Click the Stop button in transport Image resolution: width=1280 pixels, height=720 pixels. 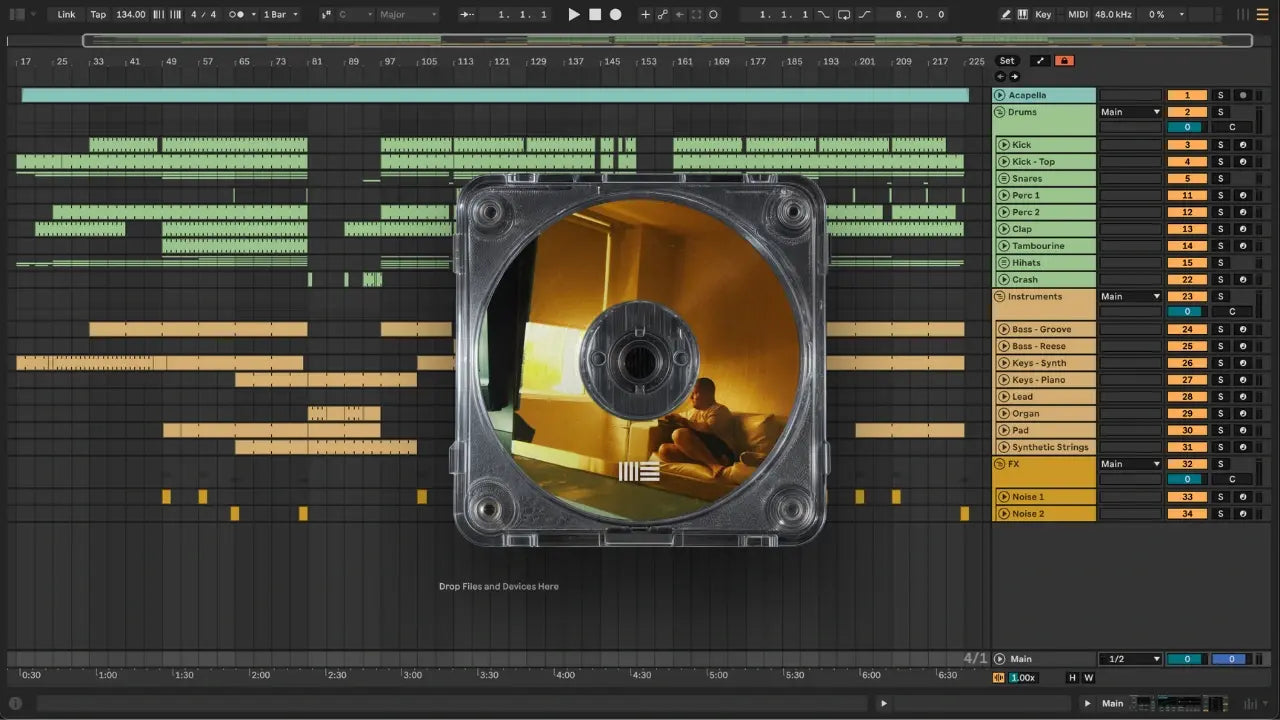pyautogui.click(x=595, y=15)
